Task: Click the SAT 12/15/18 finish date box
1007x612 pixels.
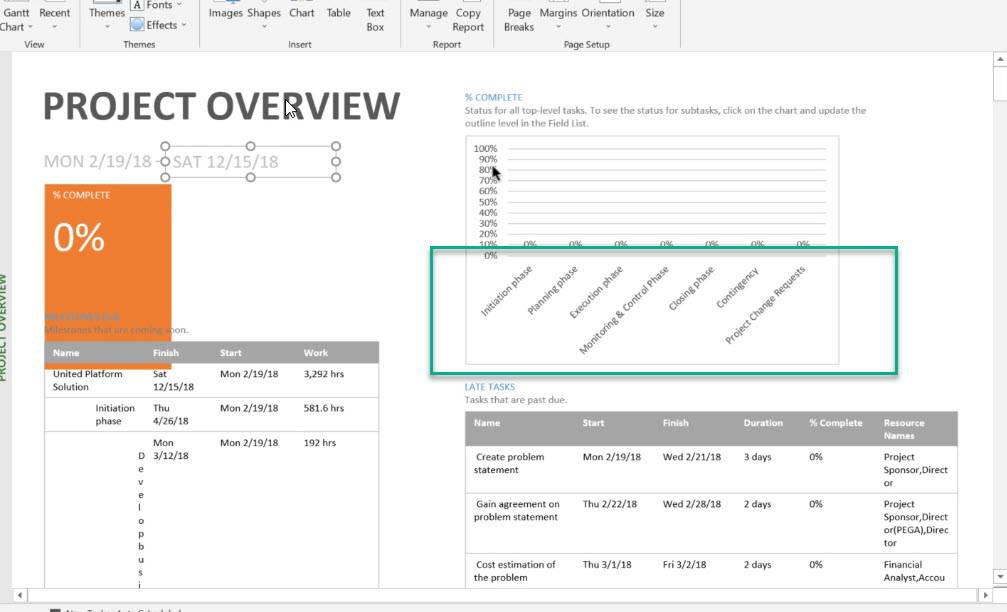Action: point(250,162)
